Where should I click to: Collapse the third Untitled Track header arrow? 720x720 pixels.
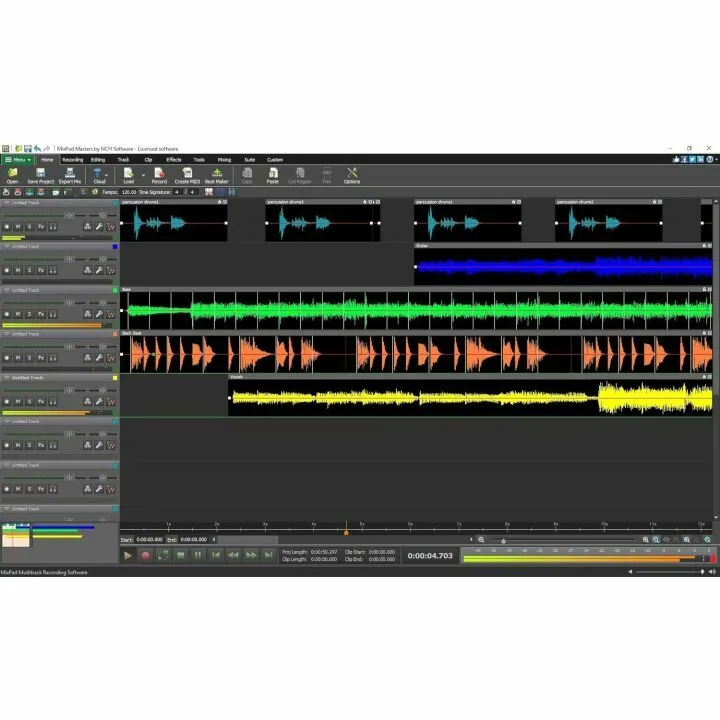tap(7, 290)
